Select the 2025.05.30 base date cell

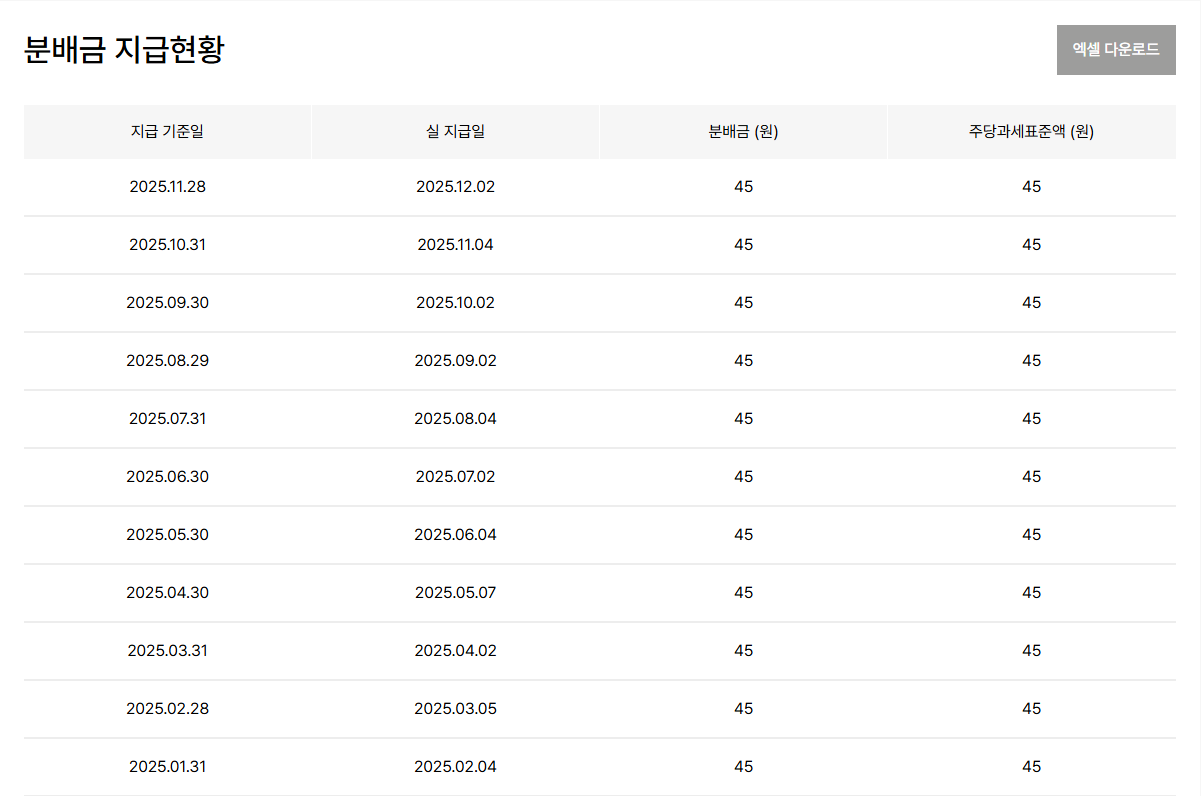(x=167, y=535)
